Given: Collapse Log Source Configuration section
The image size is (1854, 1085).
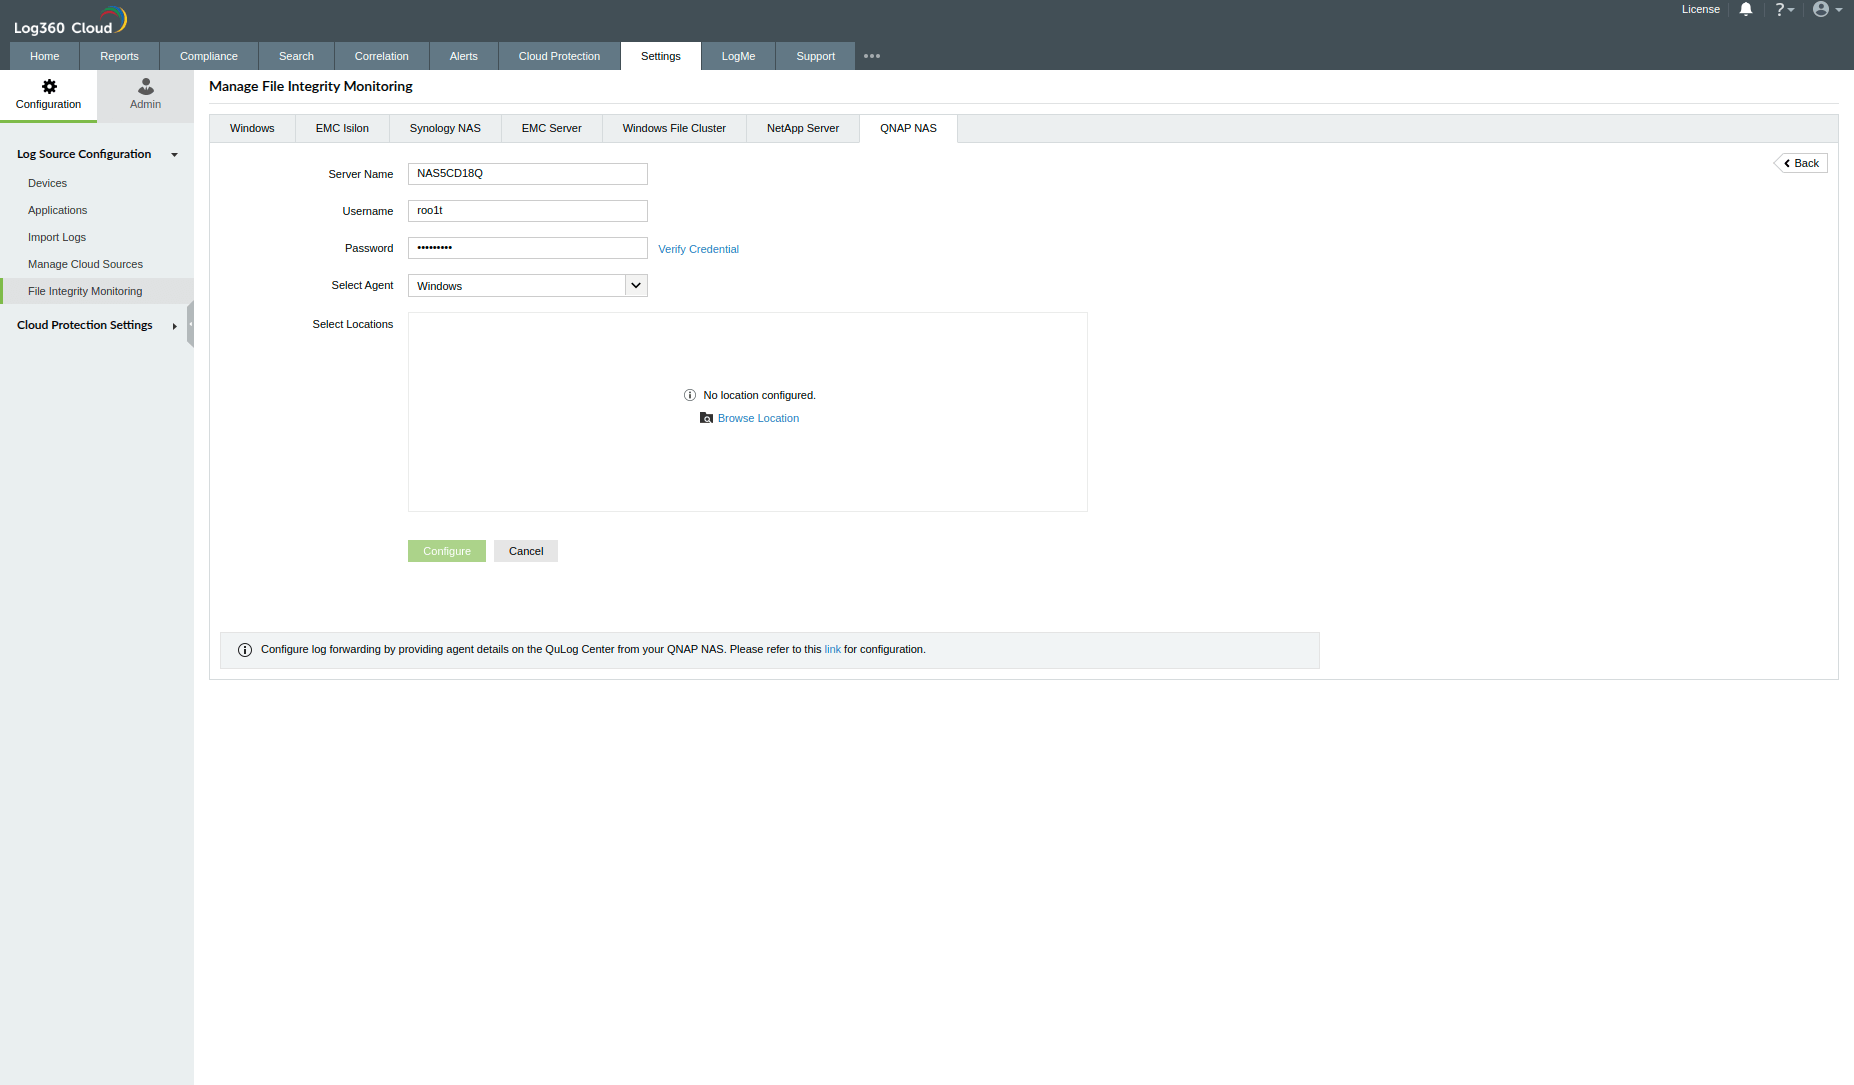Looking at the screenshot, I should [174, 155].
